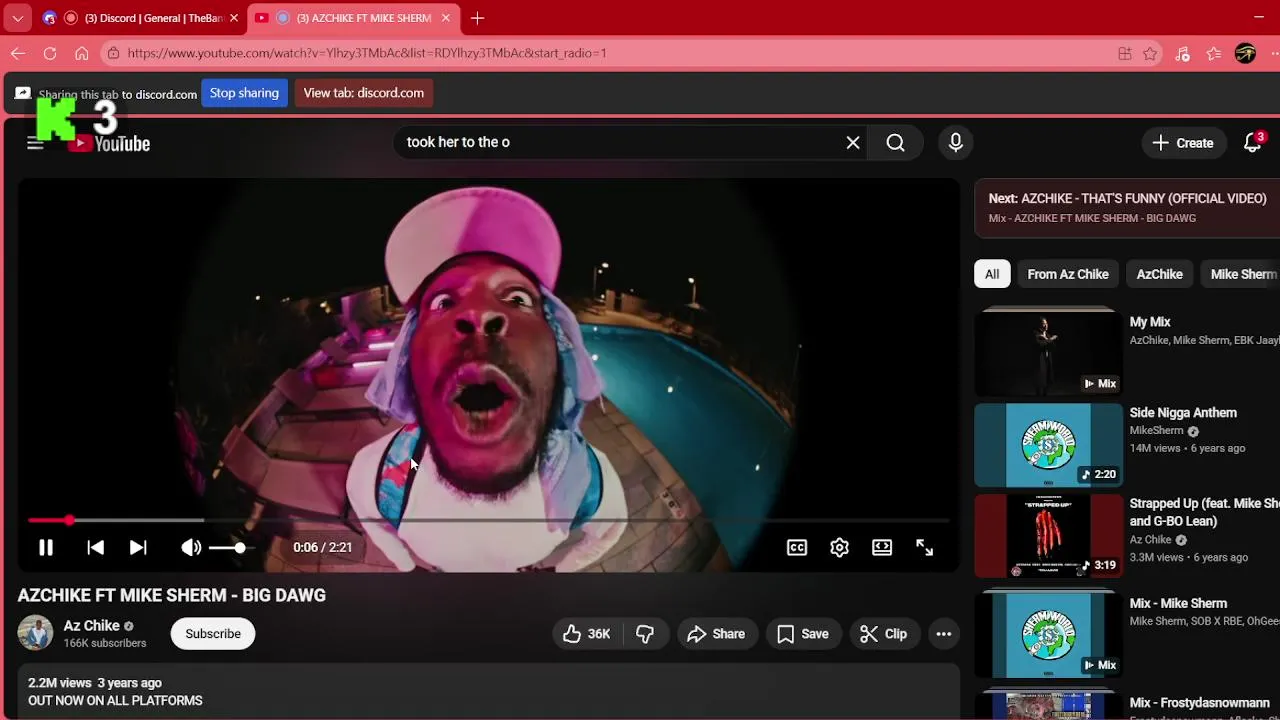This screenshot has height=720, width=1280.
Task: Search with your voice microphone
Action: click(956, 143)
